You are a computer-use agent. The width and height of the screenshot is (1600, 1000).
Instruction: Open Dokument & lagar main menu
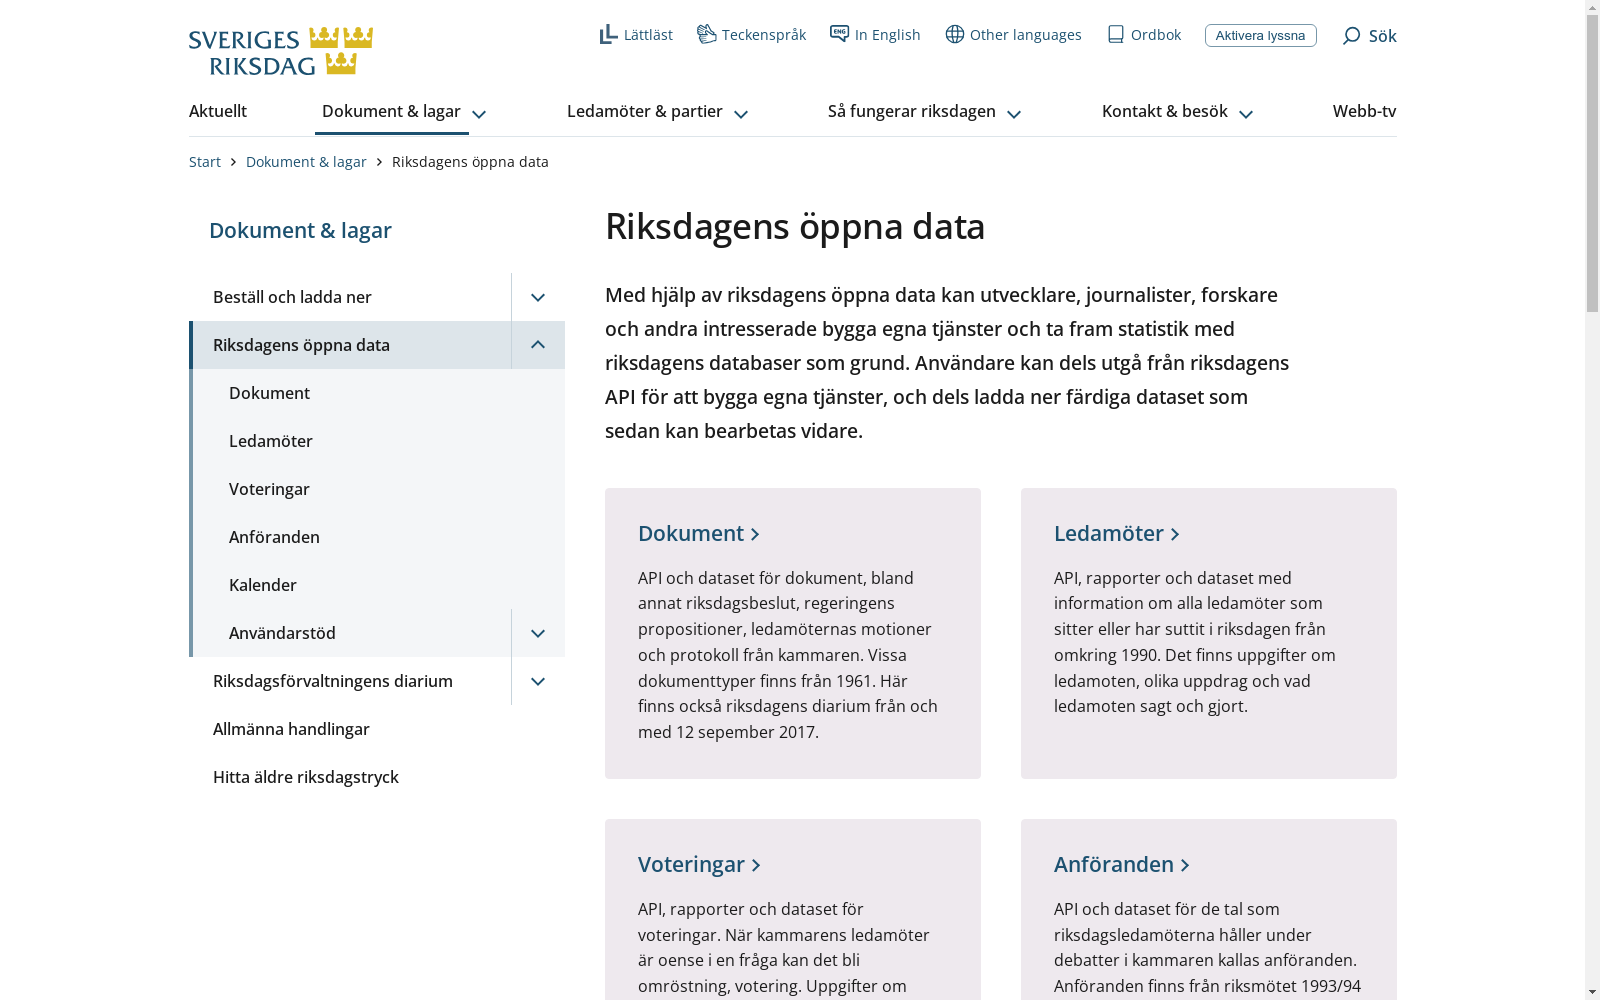pyautogui.click(x=391, y=111)
